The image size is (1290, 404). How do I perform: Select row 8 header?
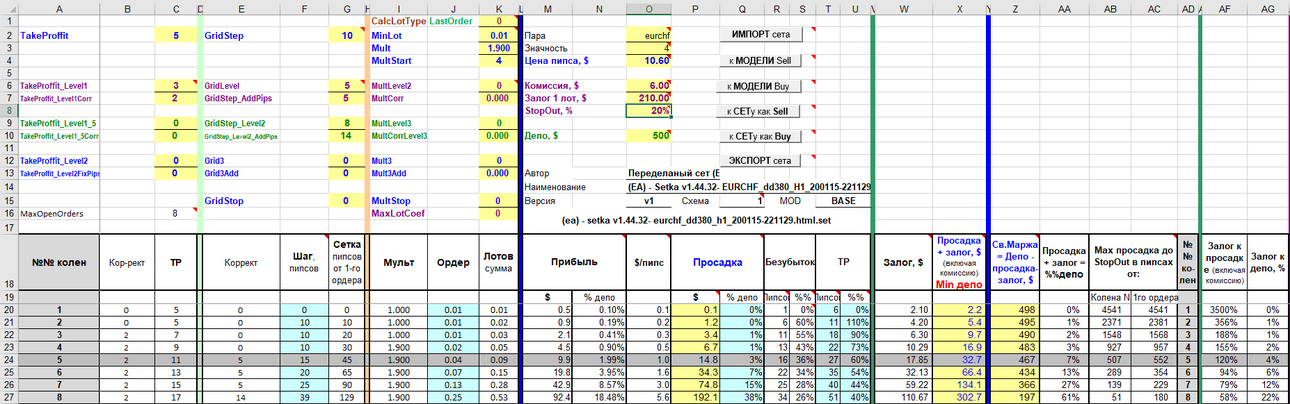pyautogui.click(x=9, y=111)
